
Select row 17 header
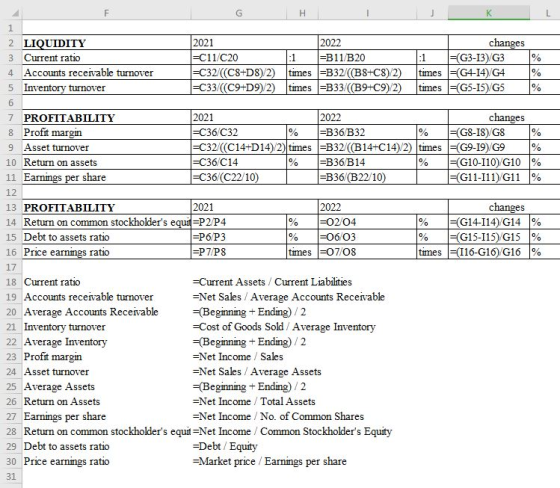[x=11, y=267]
